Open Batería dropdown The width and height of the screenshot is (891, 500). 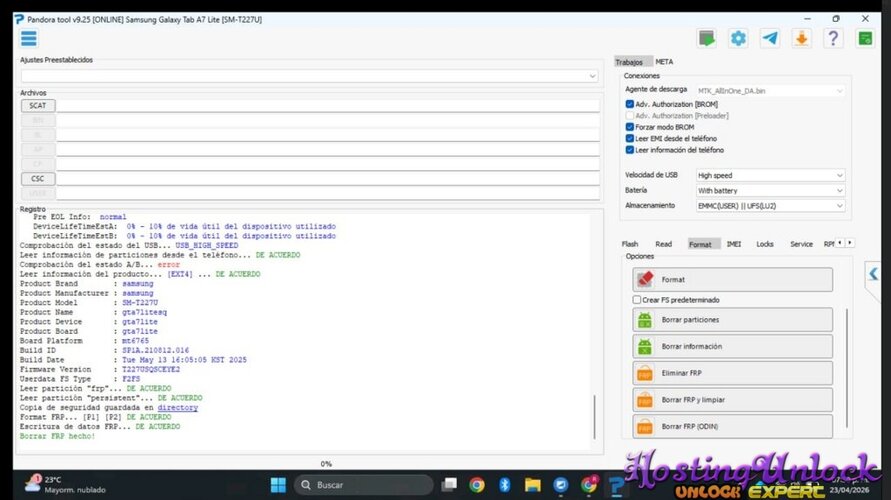770,191
